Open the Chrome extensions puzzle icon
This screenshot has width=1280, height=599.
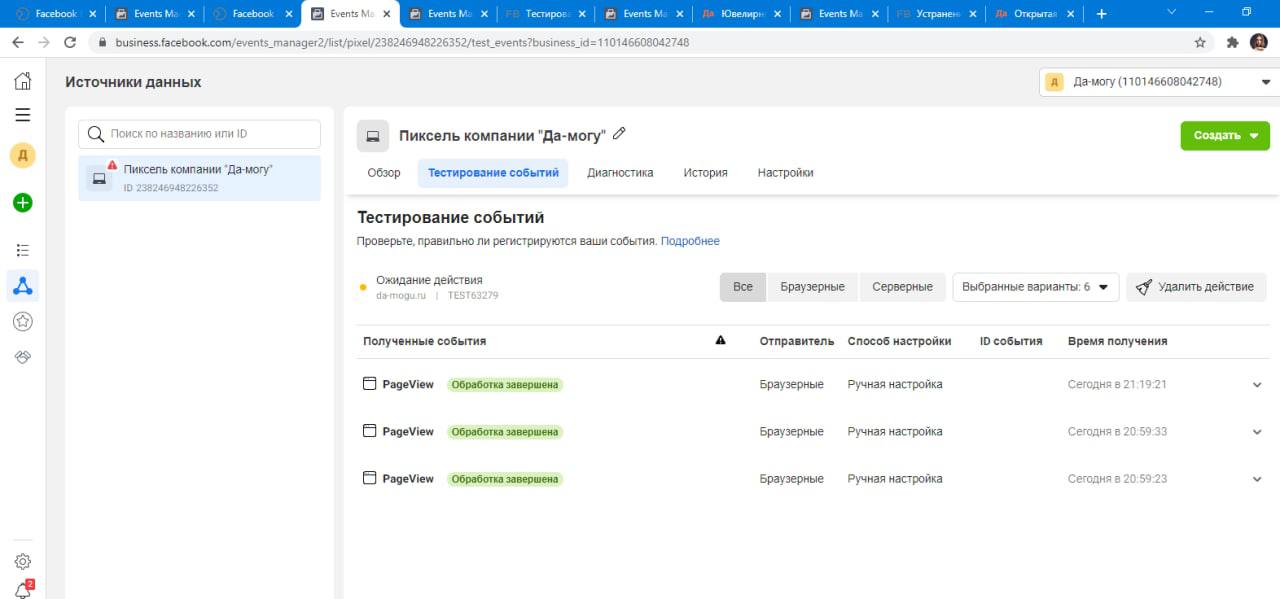1232,43
